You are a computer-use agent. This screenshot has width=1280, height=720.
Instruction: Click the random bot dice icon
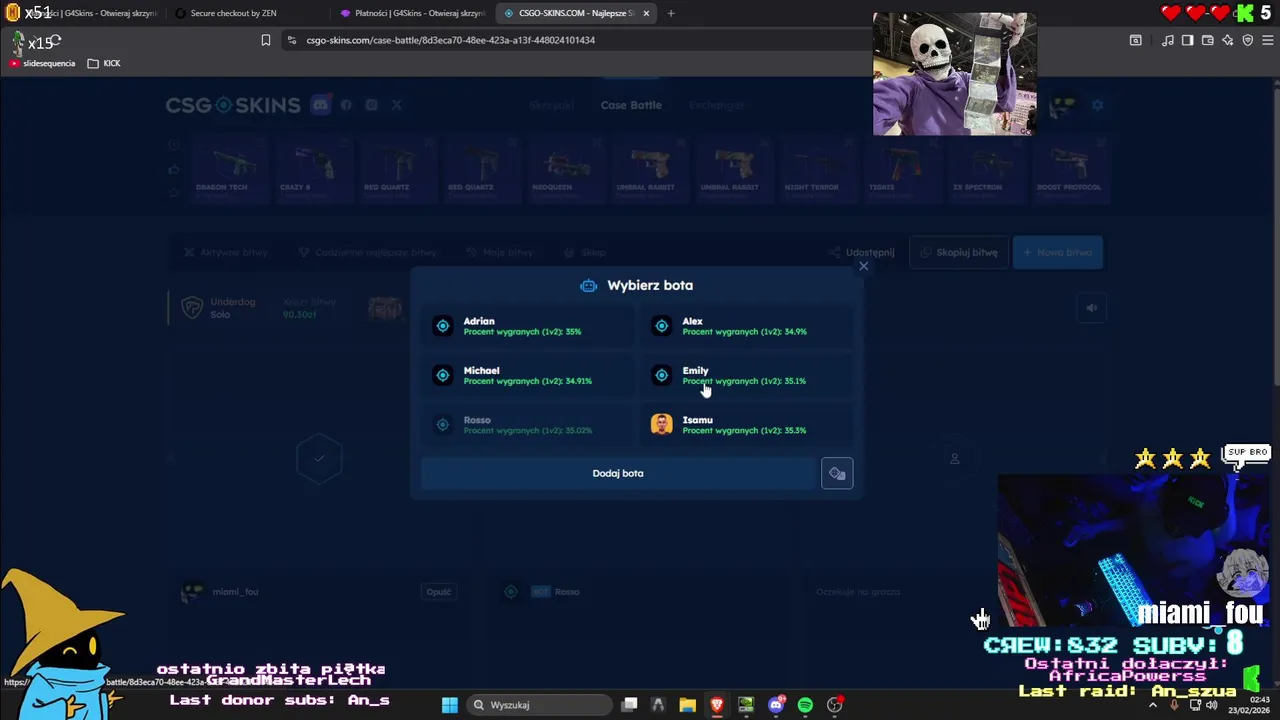coord(837,474)
